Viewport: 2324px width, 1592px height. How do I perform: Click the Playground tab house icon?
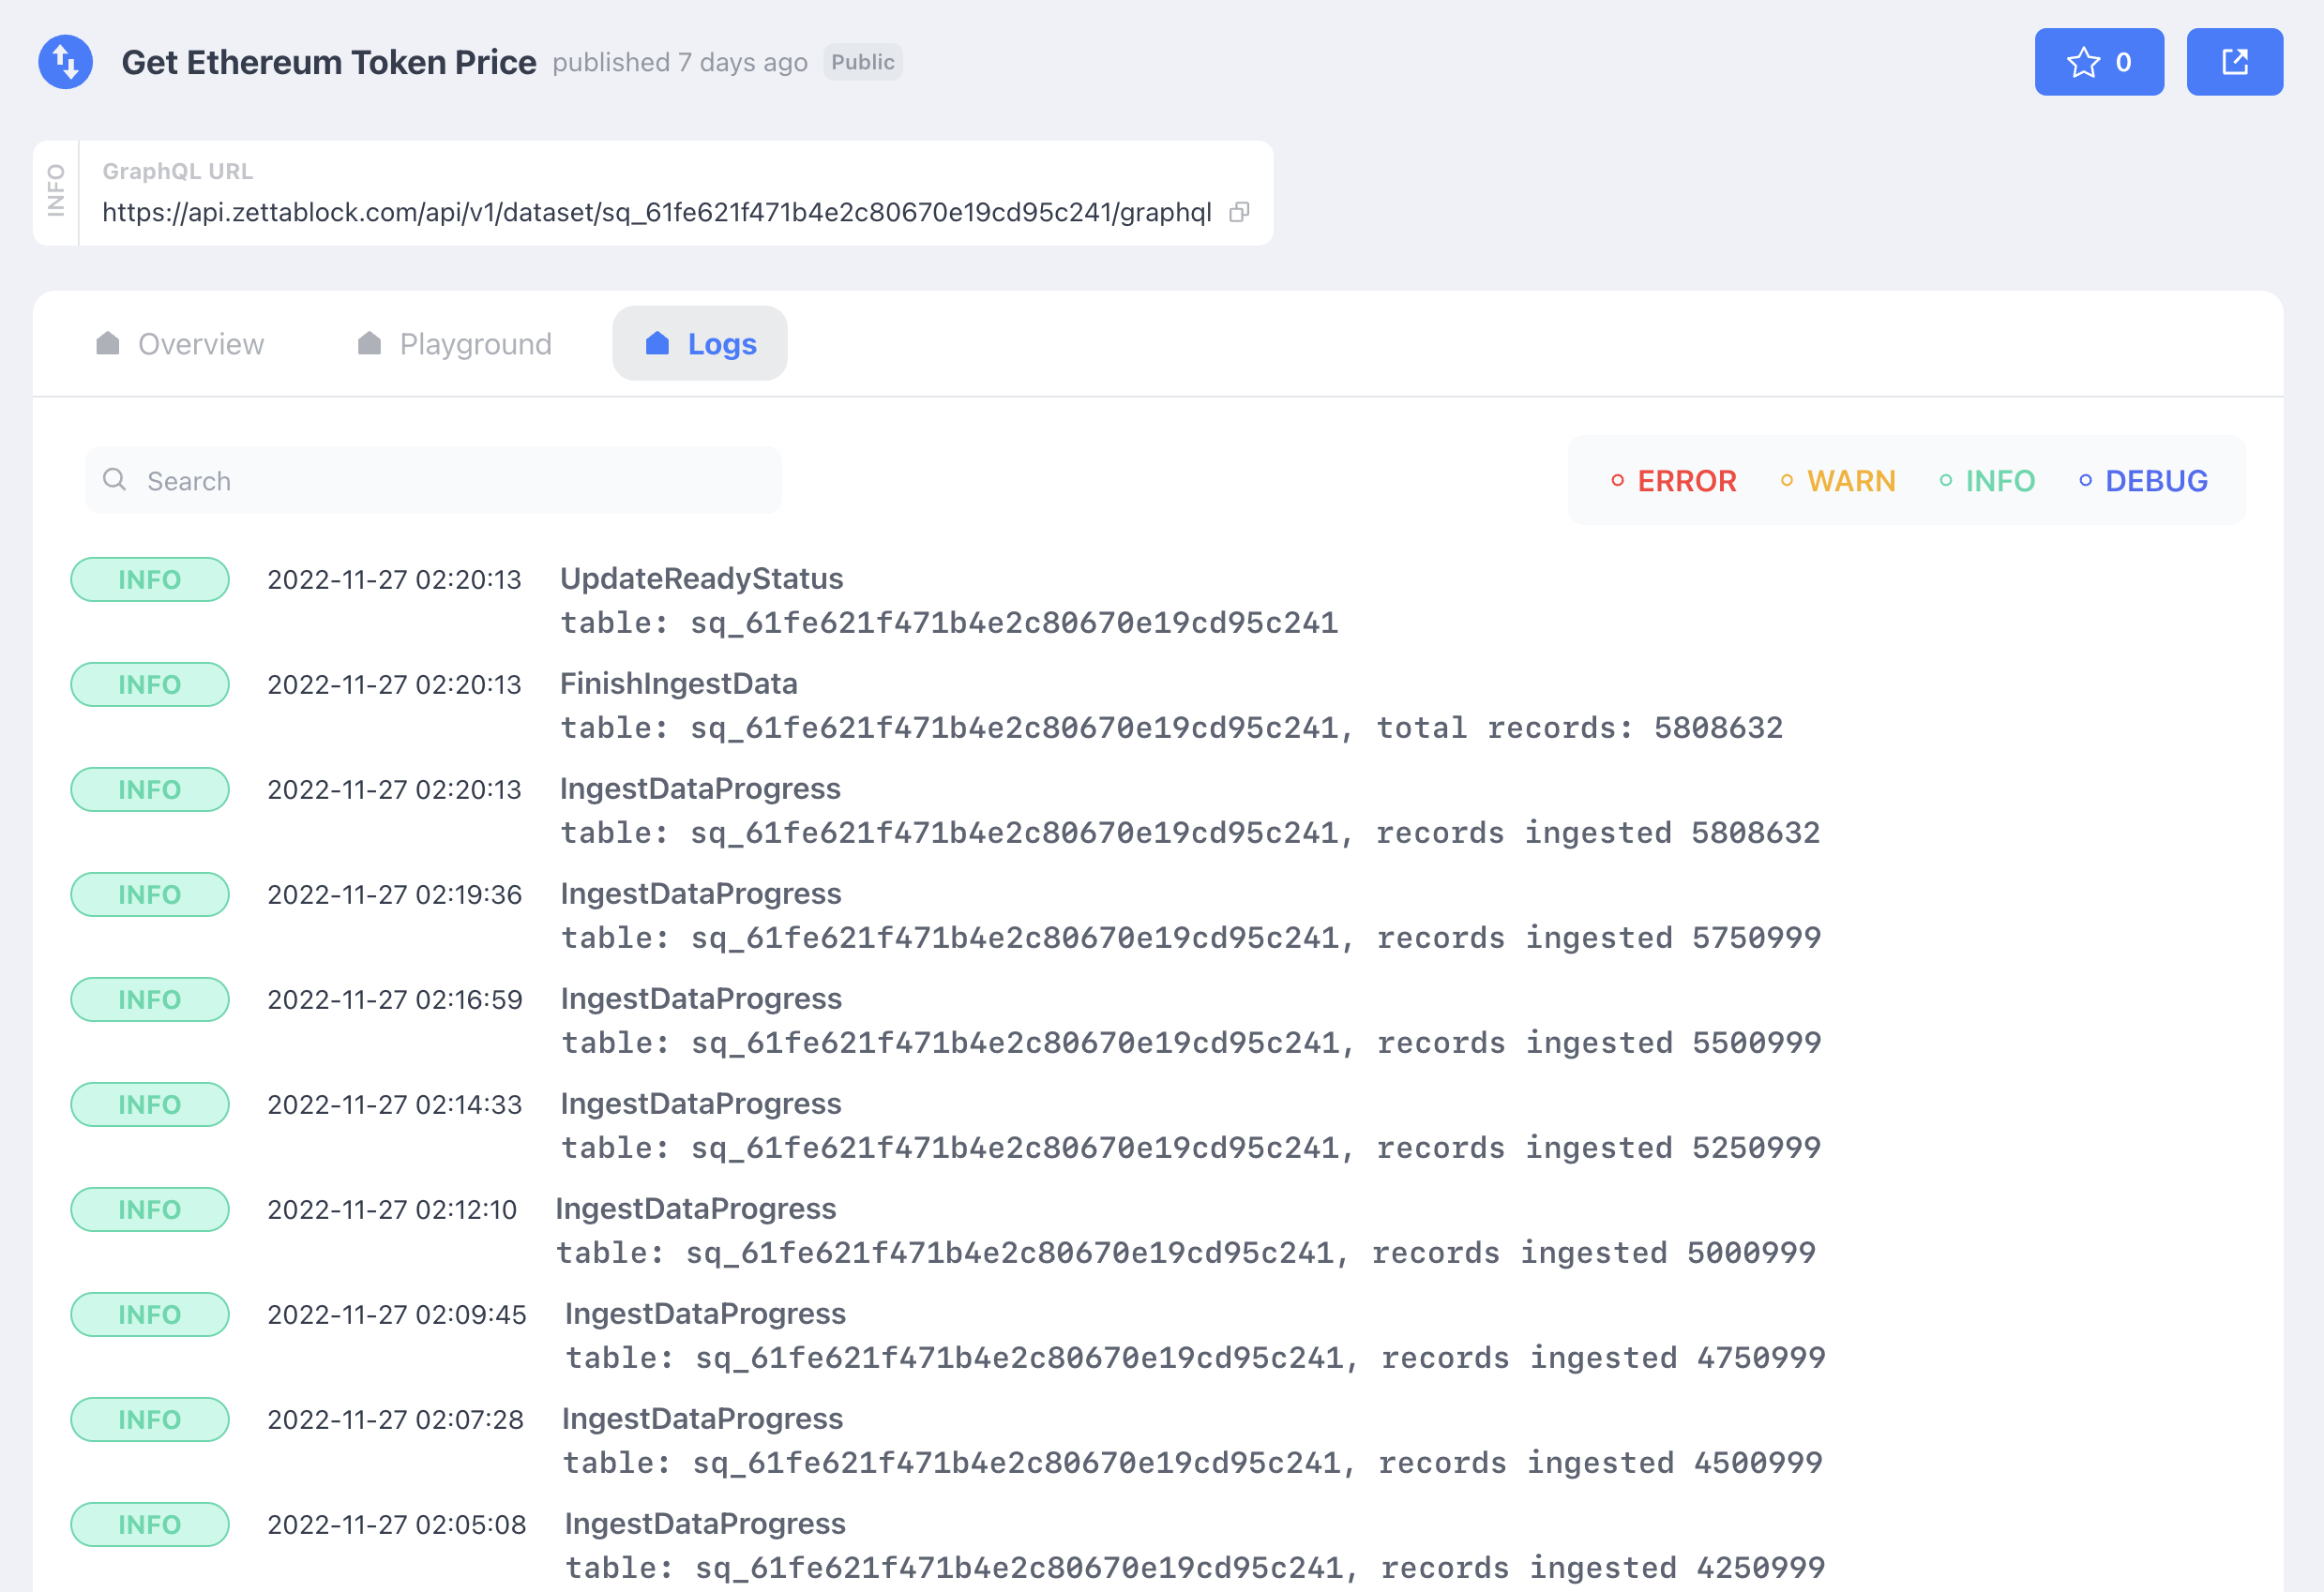[369, 344]
